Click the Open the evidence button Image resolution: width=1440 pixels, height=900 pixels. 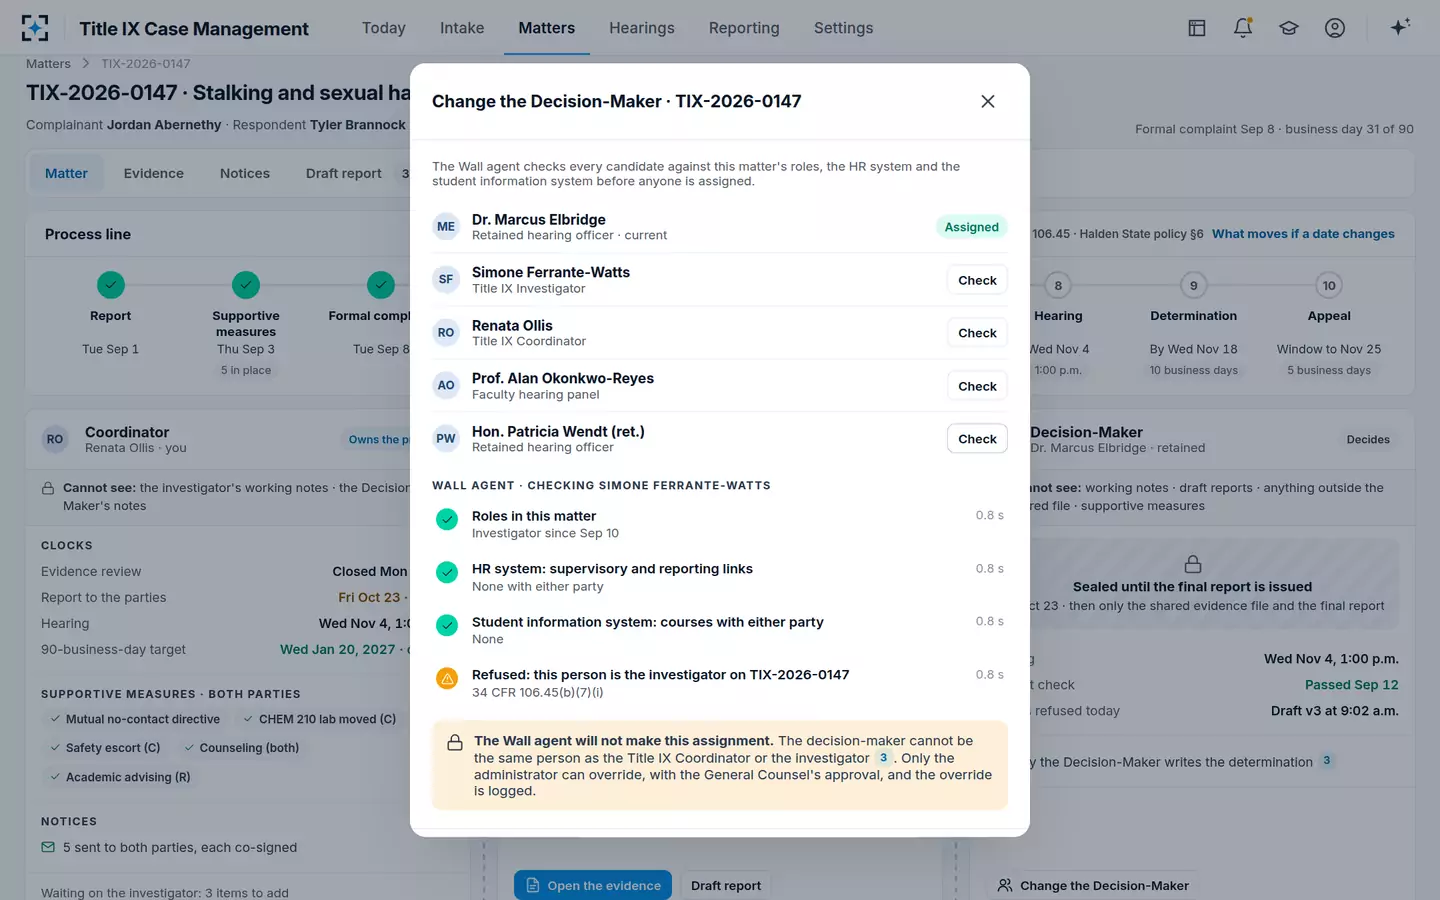click(x=593, y=885)
